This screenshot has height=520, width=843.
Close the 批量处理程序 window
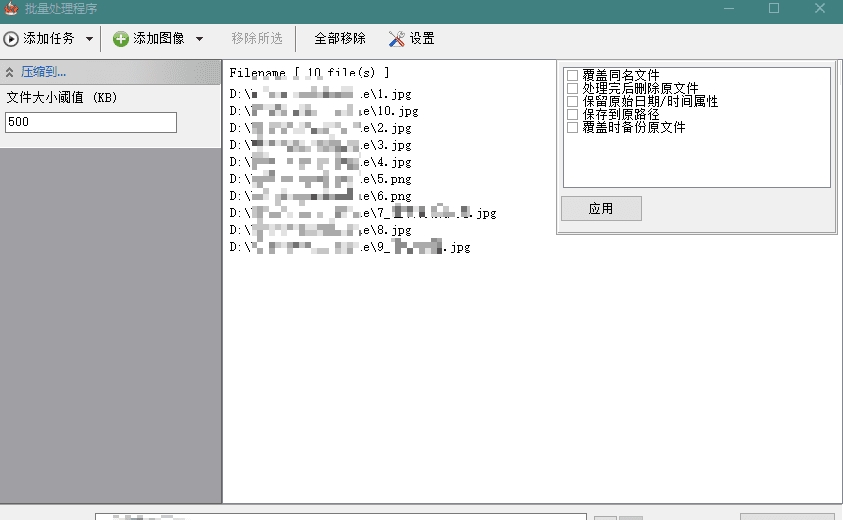point(820,9)
